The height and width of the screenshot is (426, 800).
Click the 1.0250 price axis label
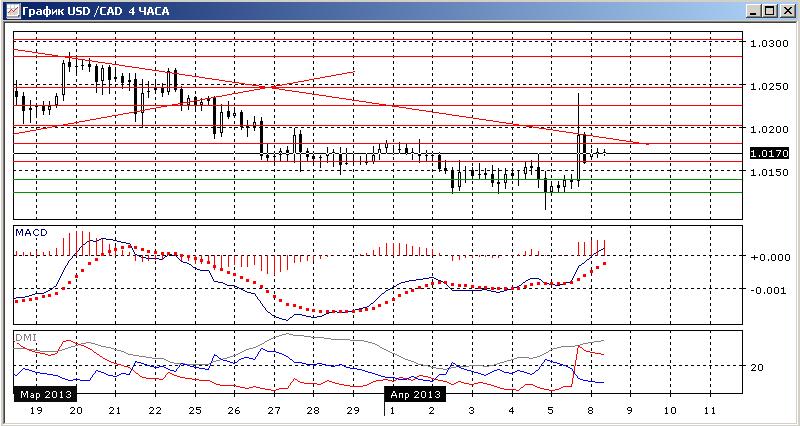click(x=768, y=87)
